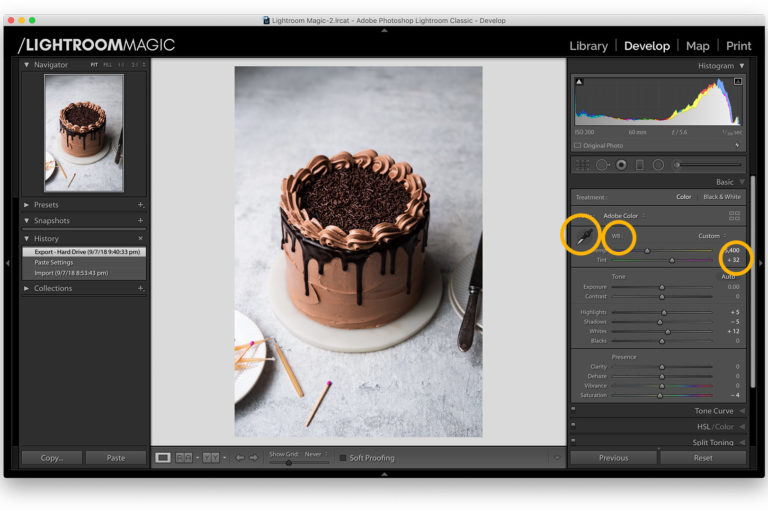Go to previous photo with left arrow
Viewport: 768px width, 511px height.
(240, 458)
